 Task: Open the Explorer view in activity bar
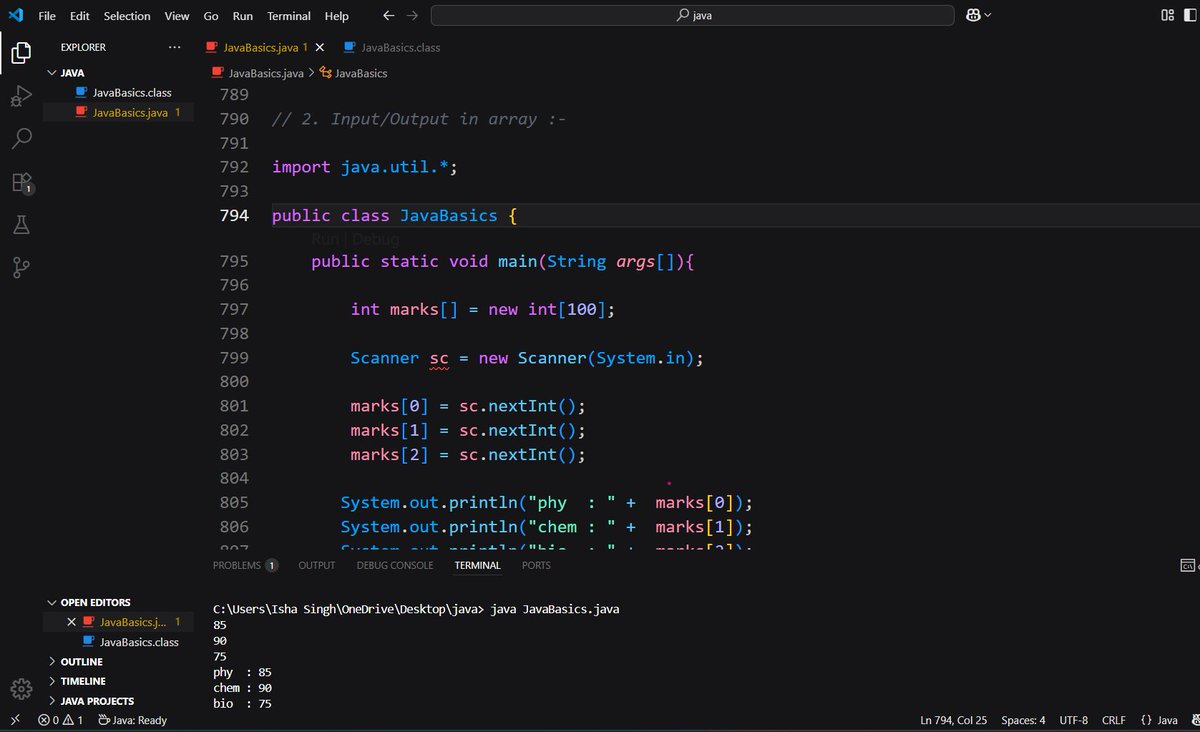click(x=21, y=53)
